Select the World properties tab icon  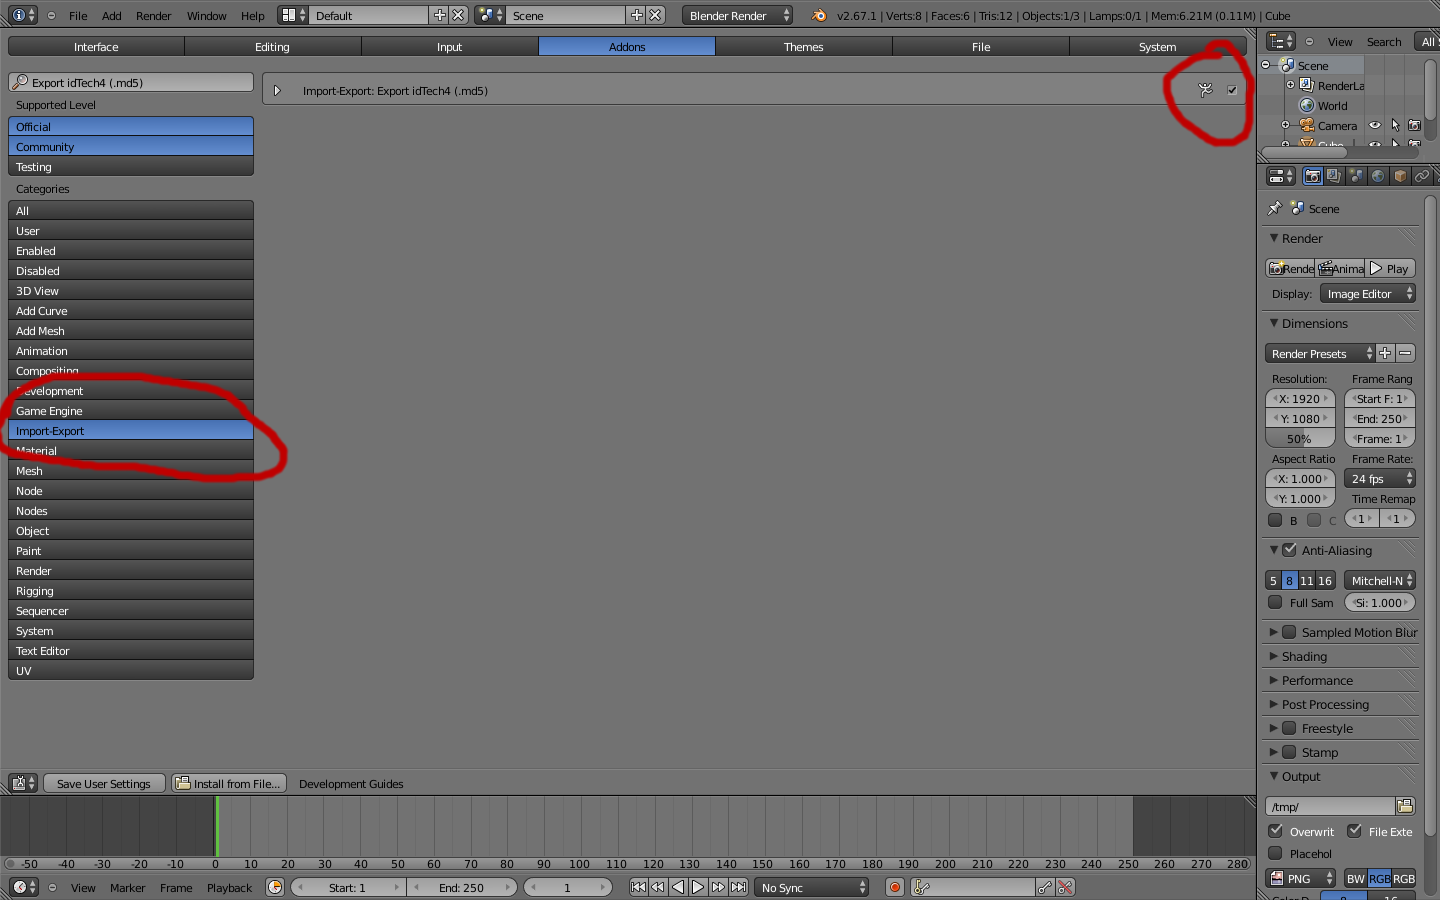(1378, 176)
